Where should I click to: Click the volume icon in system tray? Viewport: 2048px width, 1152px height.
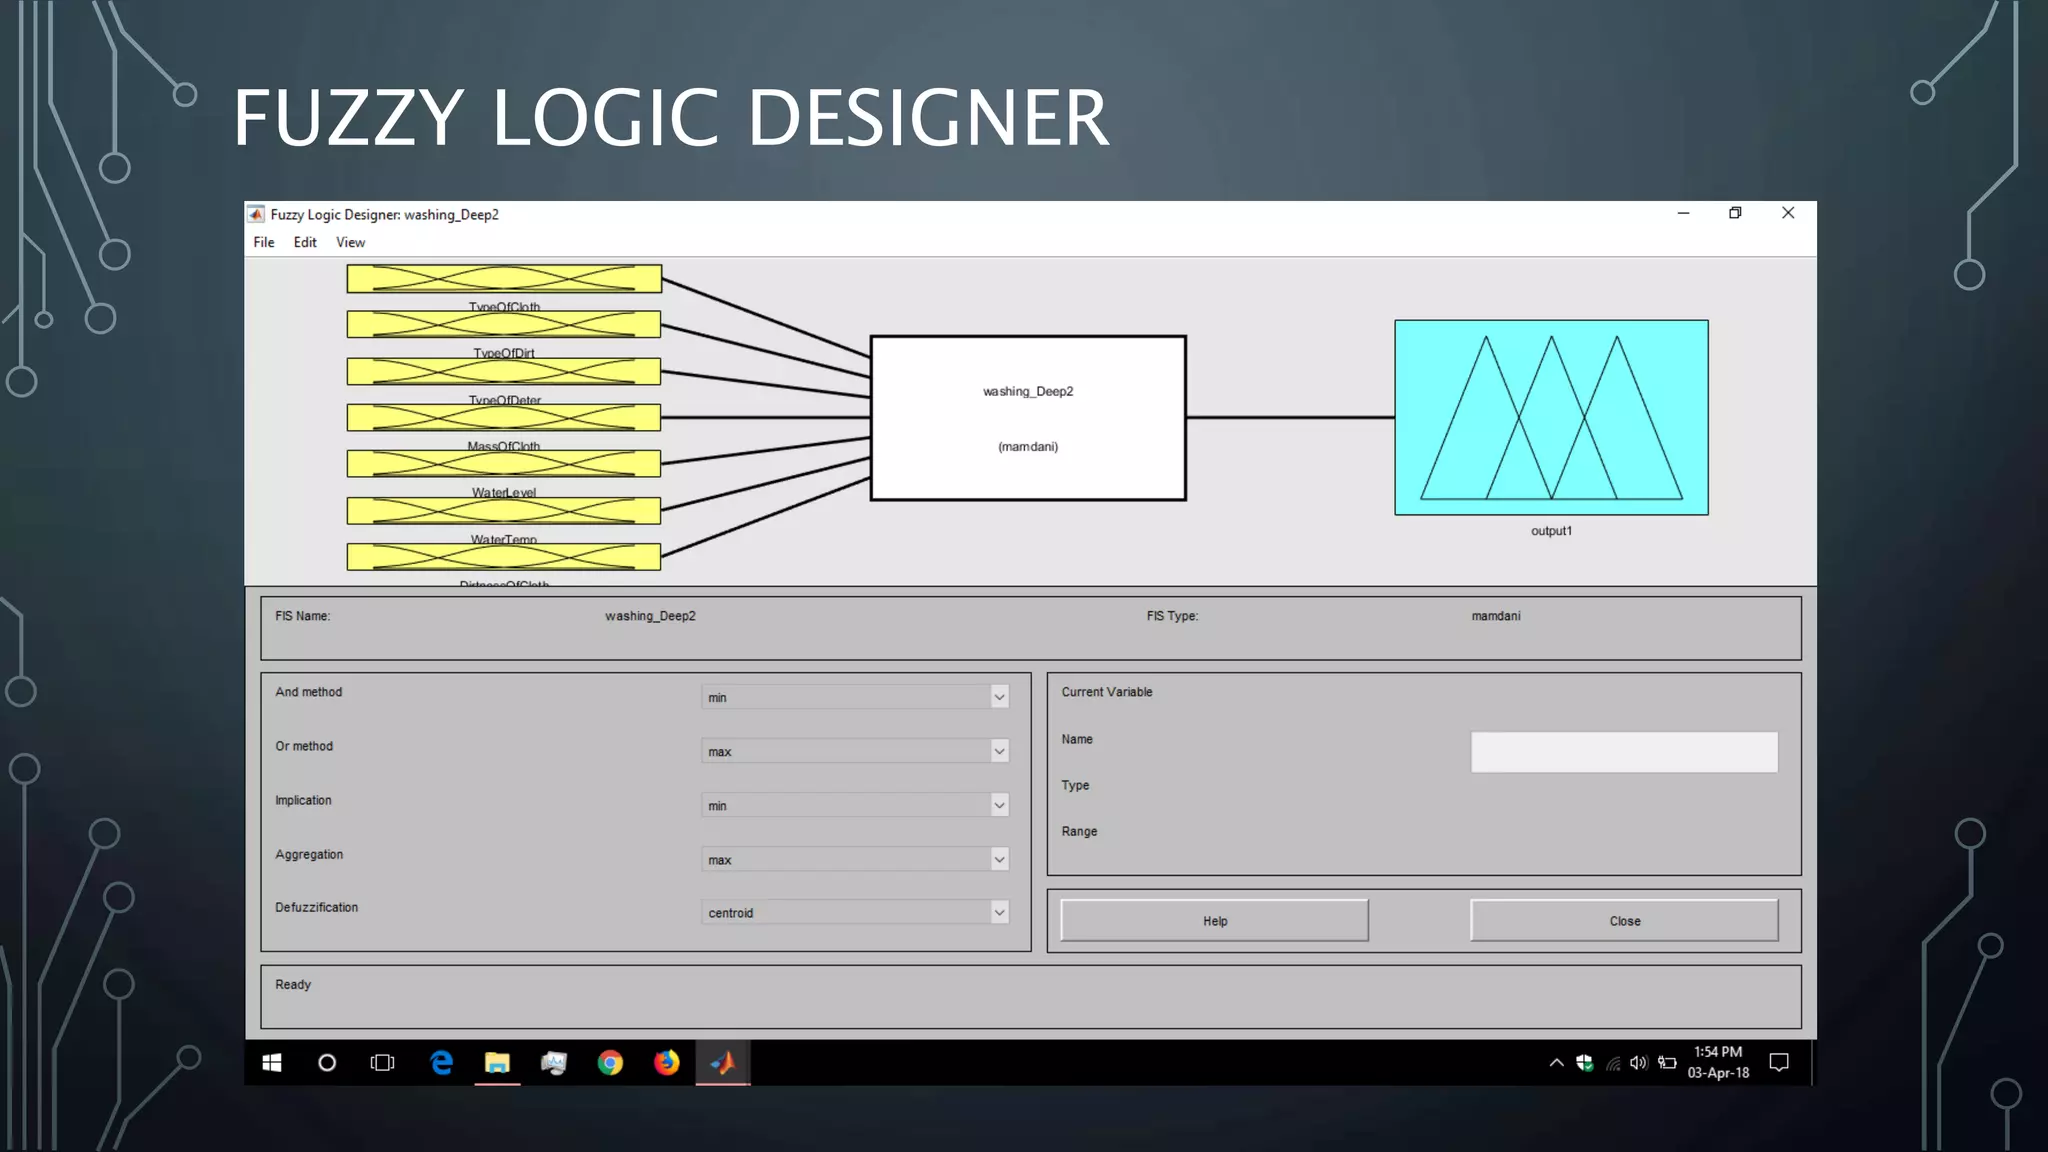(x=1638, y=1063)
